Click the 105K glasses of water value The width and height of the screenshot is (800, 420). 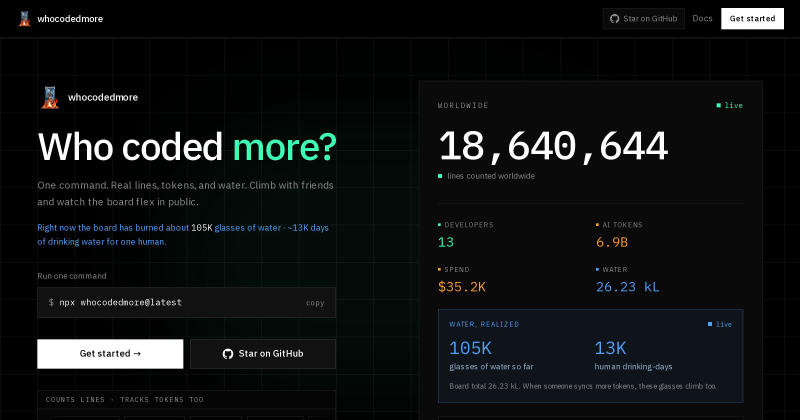click(470, 349)
